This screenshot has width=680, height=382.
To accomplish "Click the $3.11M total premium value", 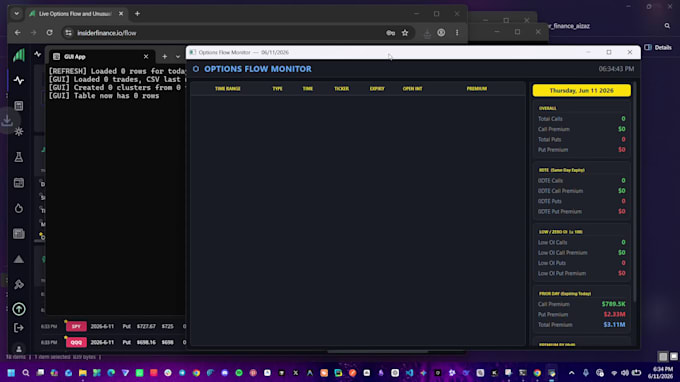I will [x=614, y=325].
